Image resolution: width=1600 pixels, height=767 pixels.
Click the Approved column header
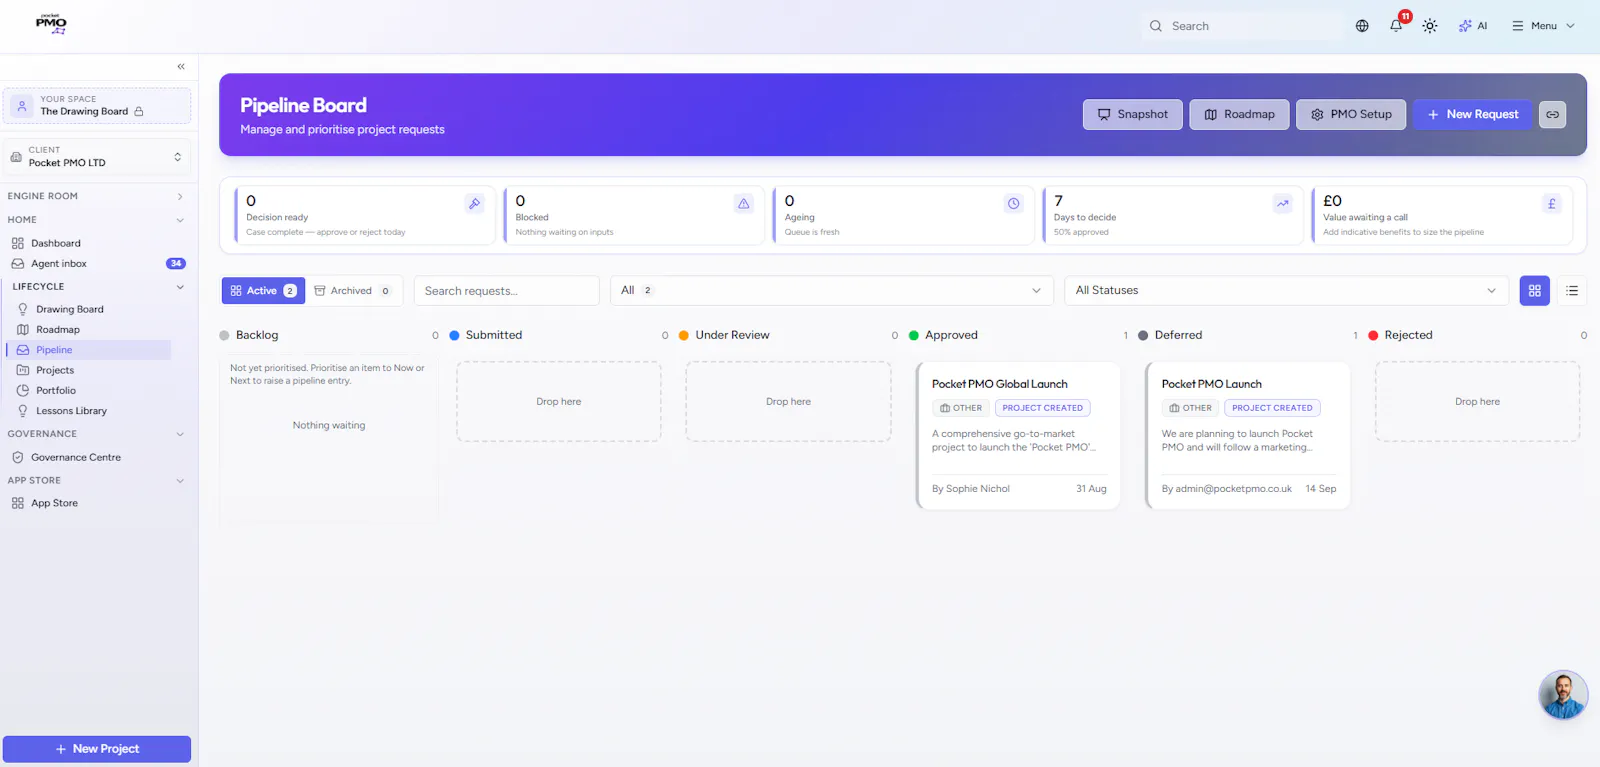tap(951, 336)
